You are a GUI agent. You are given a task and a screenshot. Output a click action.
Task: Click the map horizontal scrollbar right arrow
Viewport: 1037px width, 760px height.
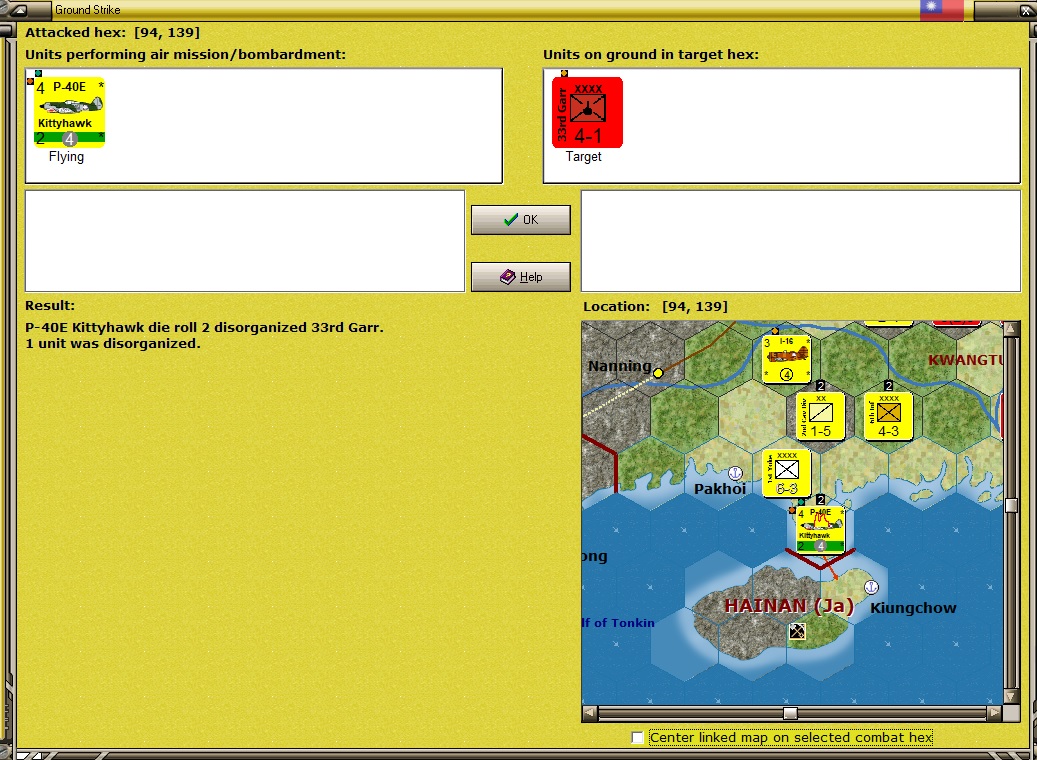(x=994, y=713)
